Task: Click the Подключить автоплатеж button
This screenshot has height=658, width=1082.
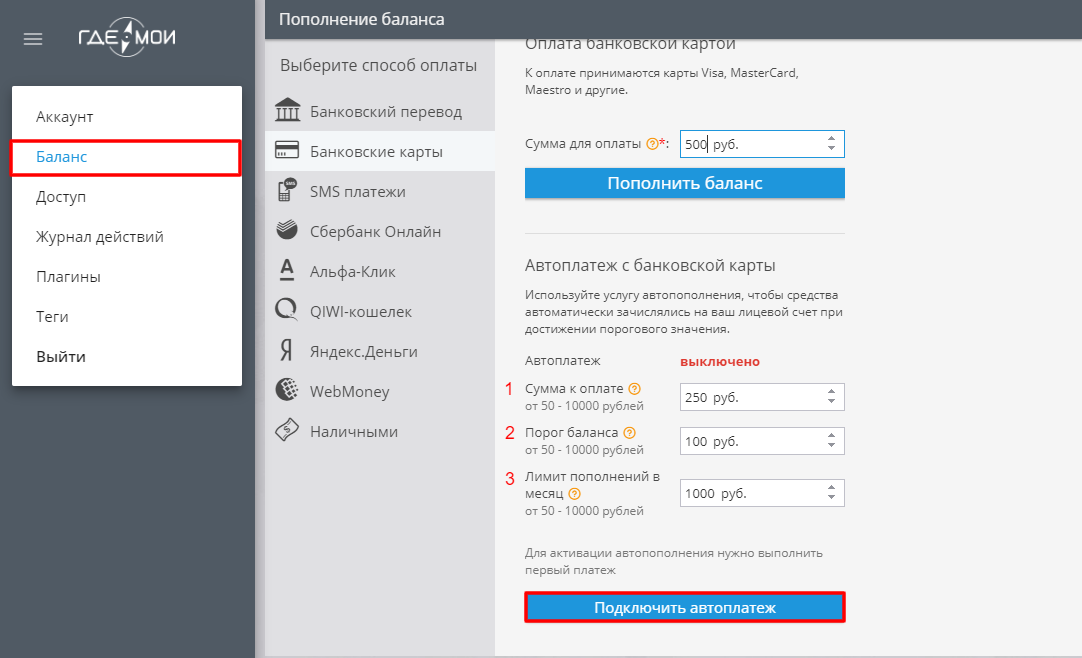Action: pyautogui.click(x=685, y=608)
